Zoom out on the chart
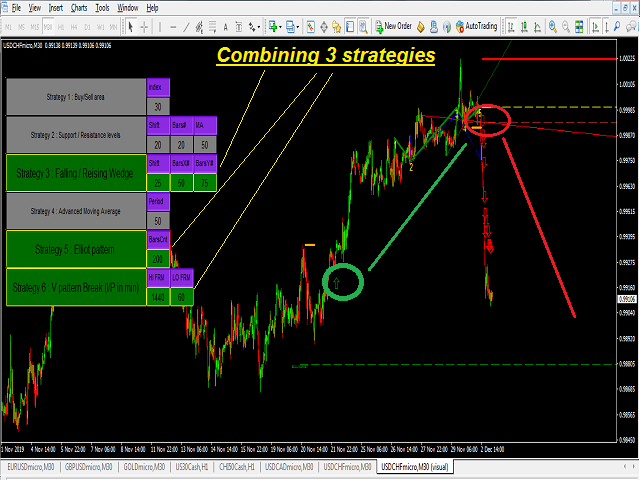 (566, 27)
